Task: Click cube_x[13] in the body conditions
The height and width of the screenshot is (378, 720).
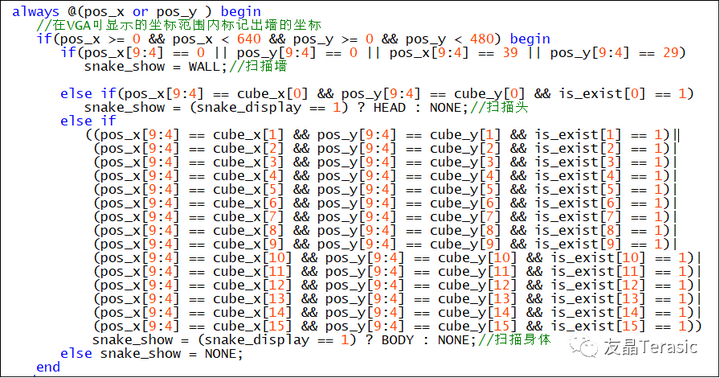Action: coord(253,299)
